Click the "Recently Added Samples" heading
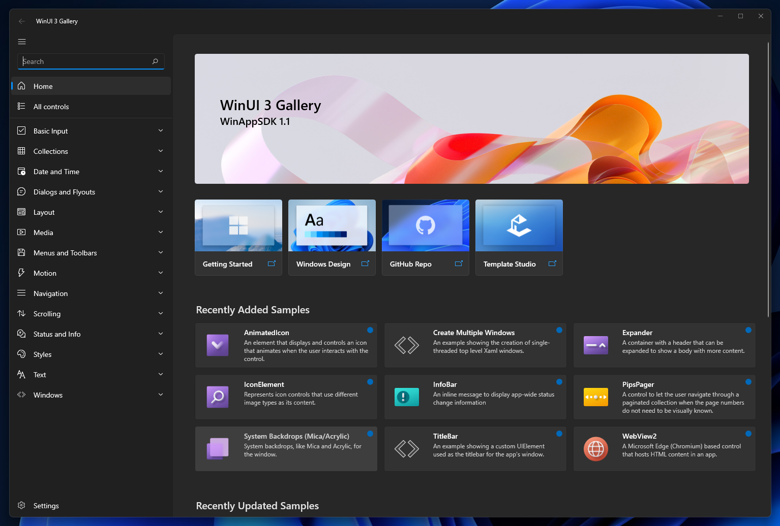Image resolution: width=780 pixels, height=526 pixels. 253,310
